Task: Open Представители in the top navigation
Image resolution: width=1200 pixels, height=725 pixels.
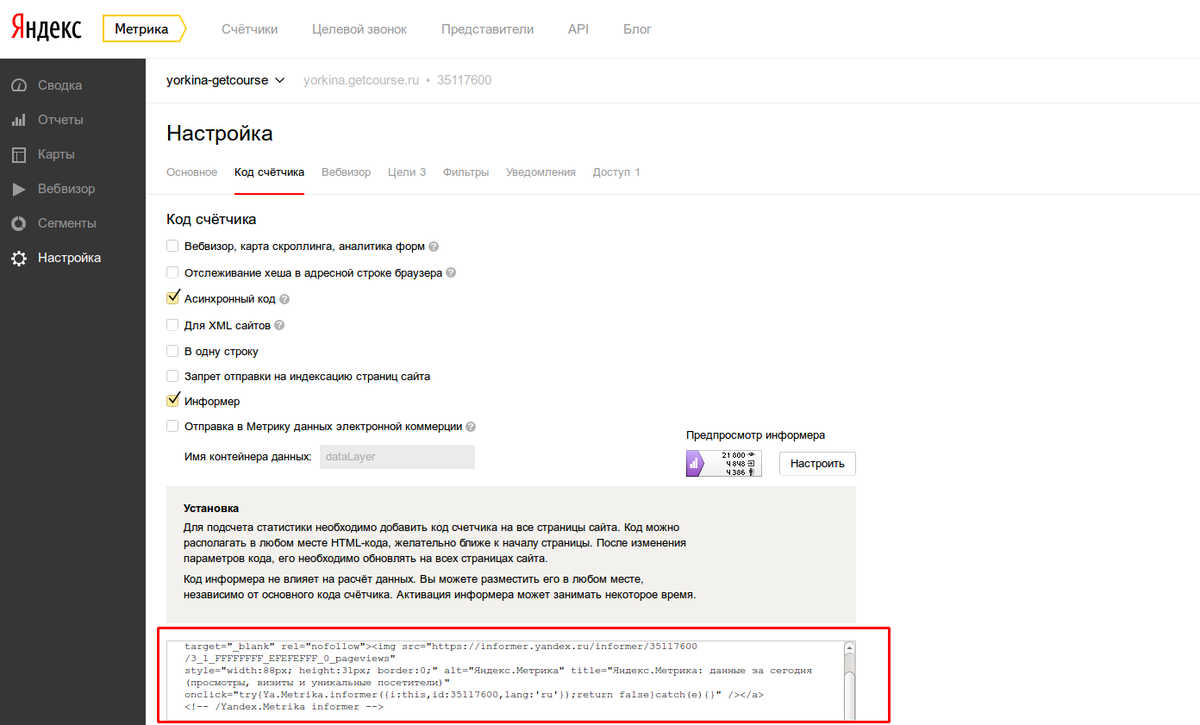Action: coord(488,29)
